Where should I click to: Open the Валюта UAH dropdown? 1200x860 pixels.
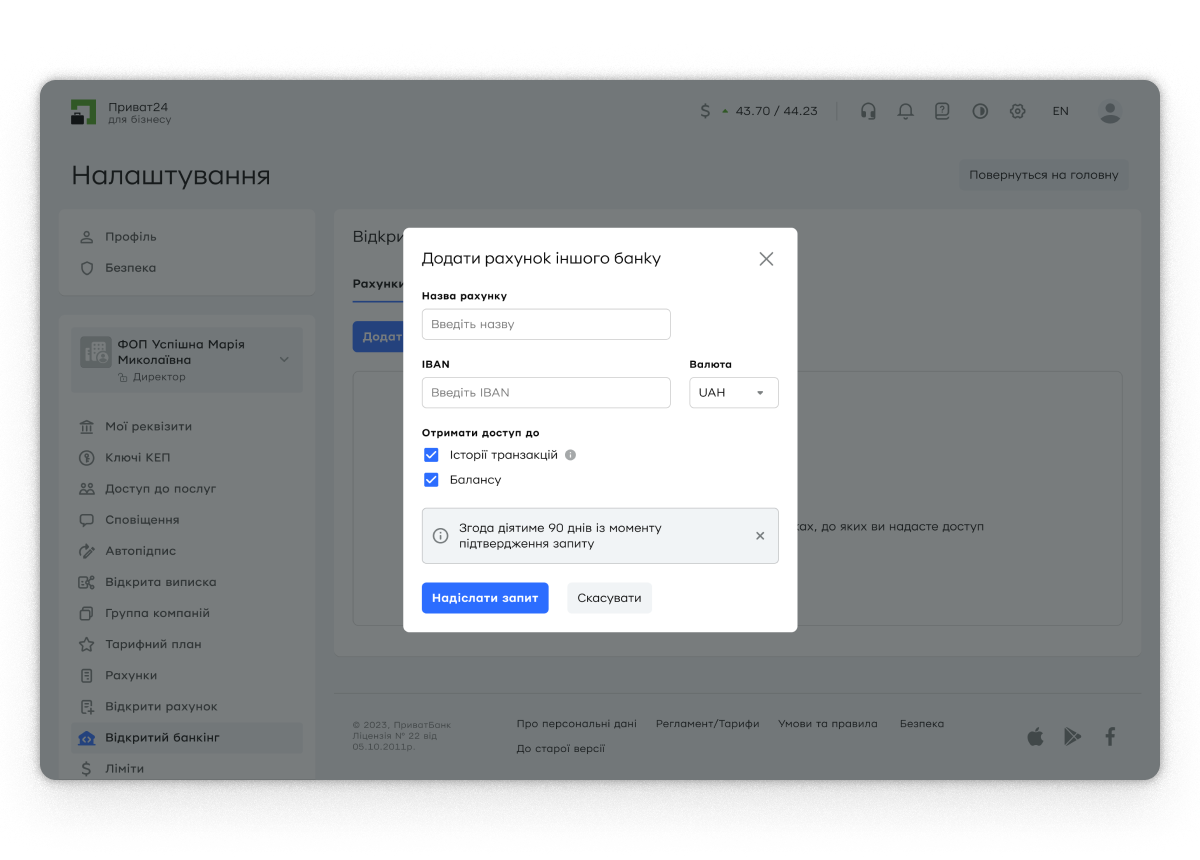tap(734, 393)
